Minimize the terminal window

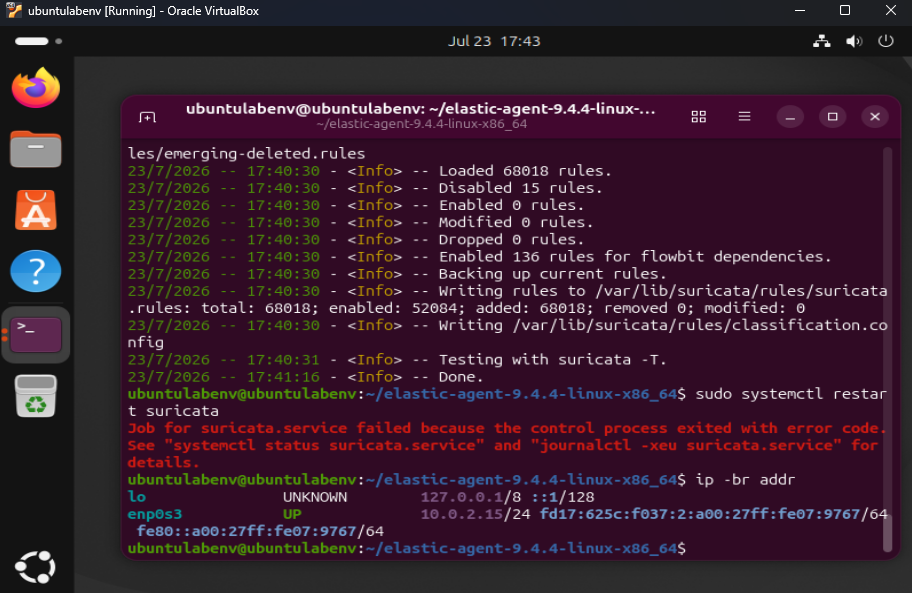(790, 117)
